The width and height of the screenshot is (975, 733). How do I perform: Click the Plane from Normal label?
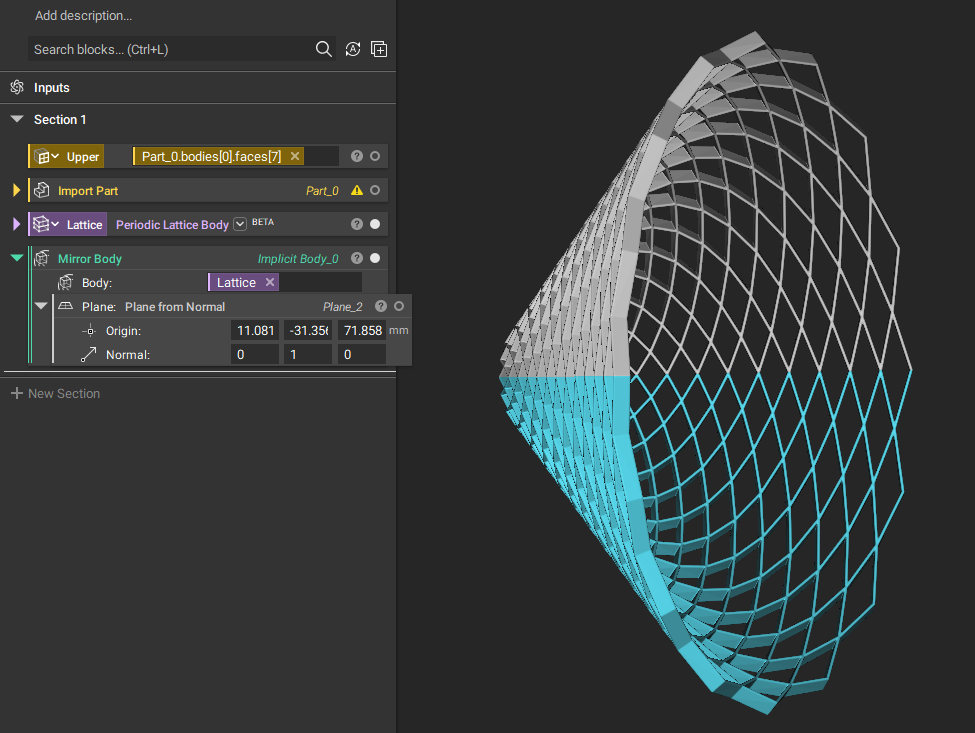coord(175,307)
